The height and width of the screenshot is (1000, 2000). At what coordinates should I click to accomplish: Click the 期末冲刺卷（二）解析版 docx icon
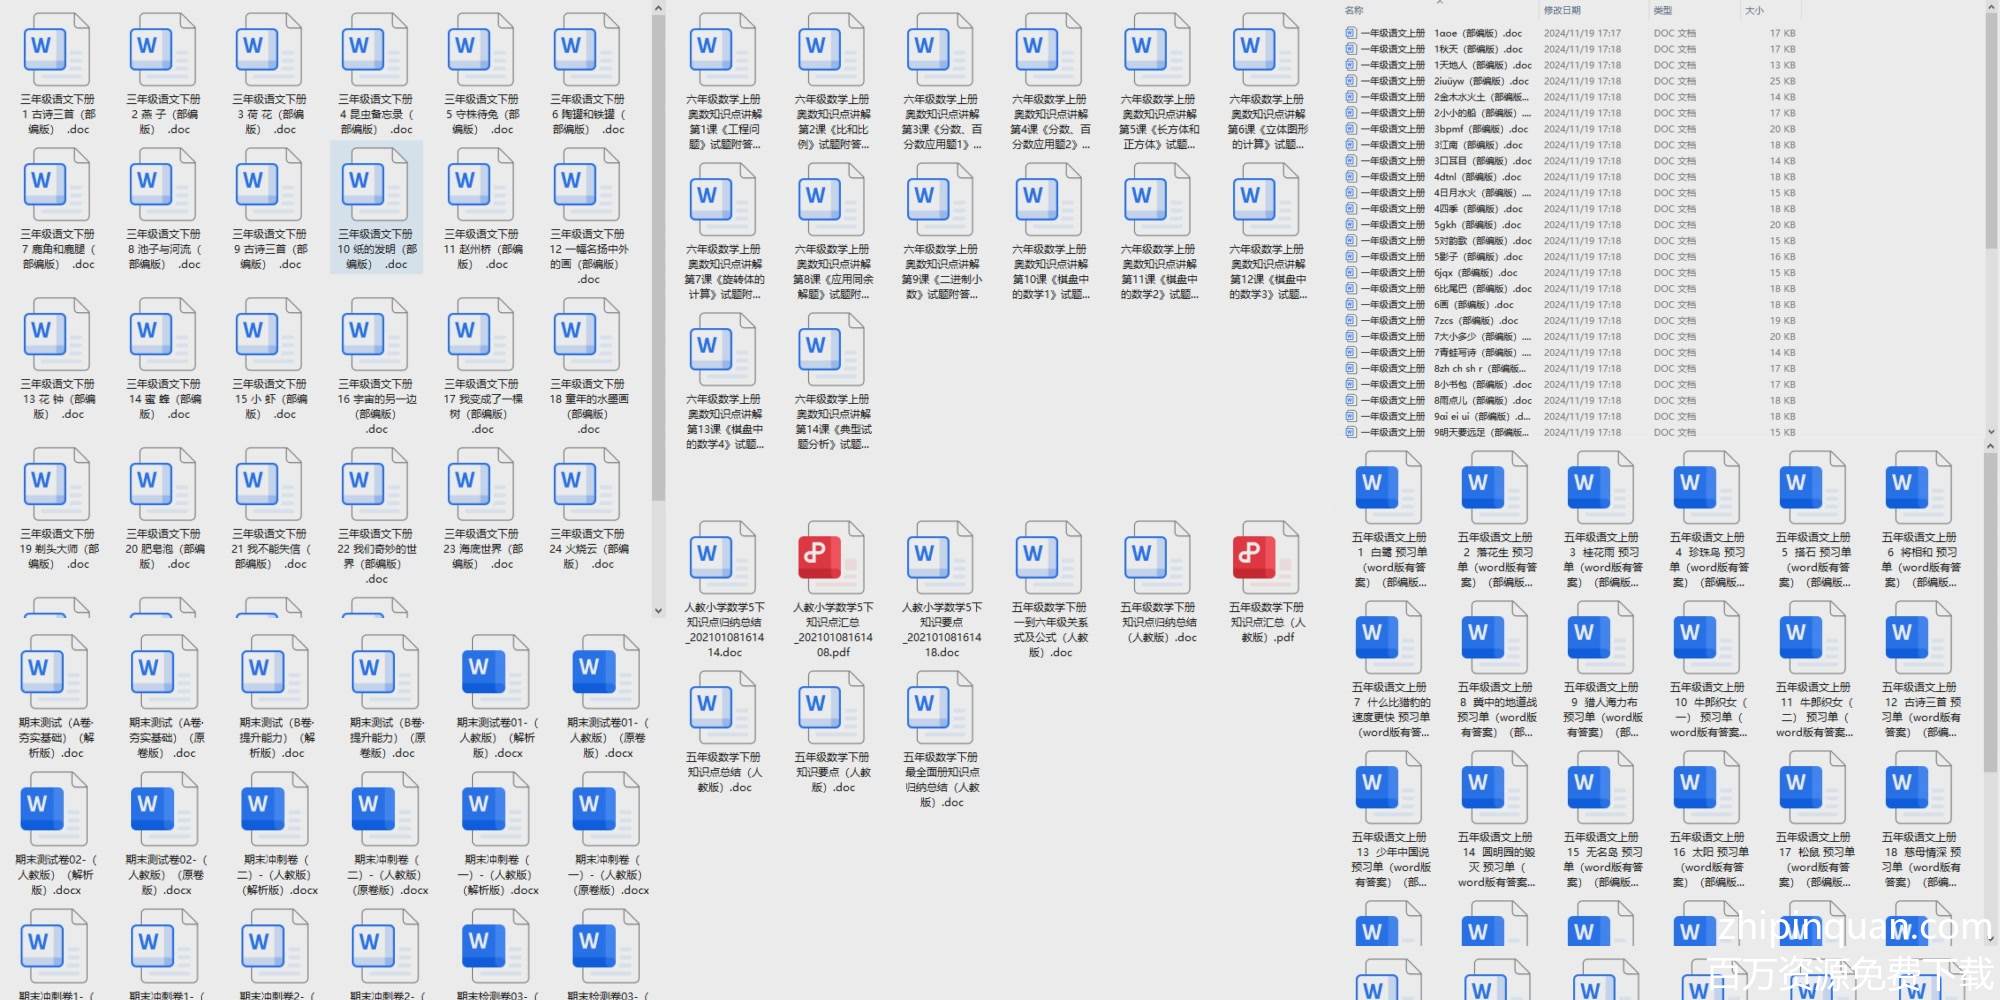tap(274, 810)
